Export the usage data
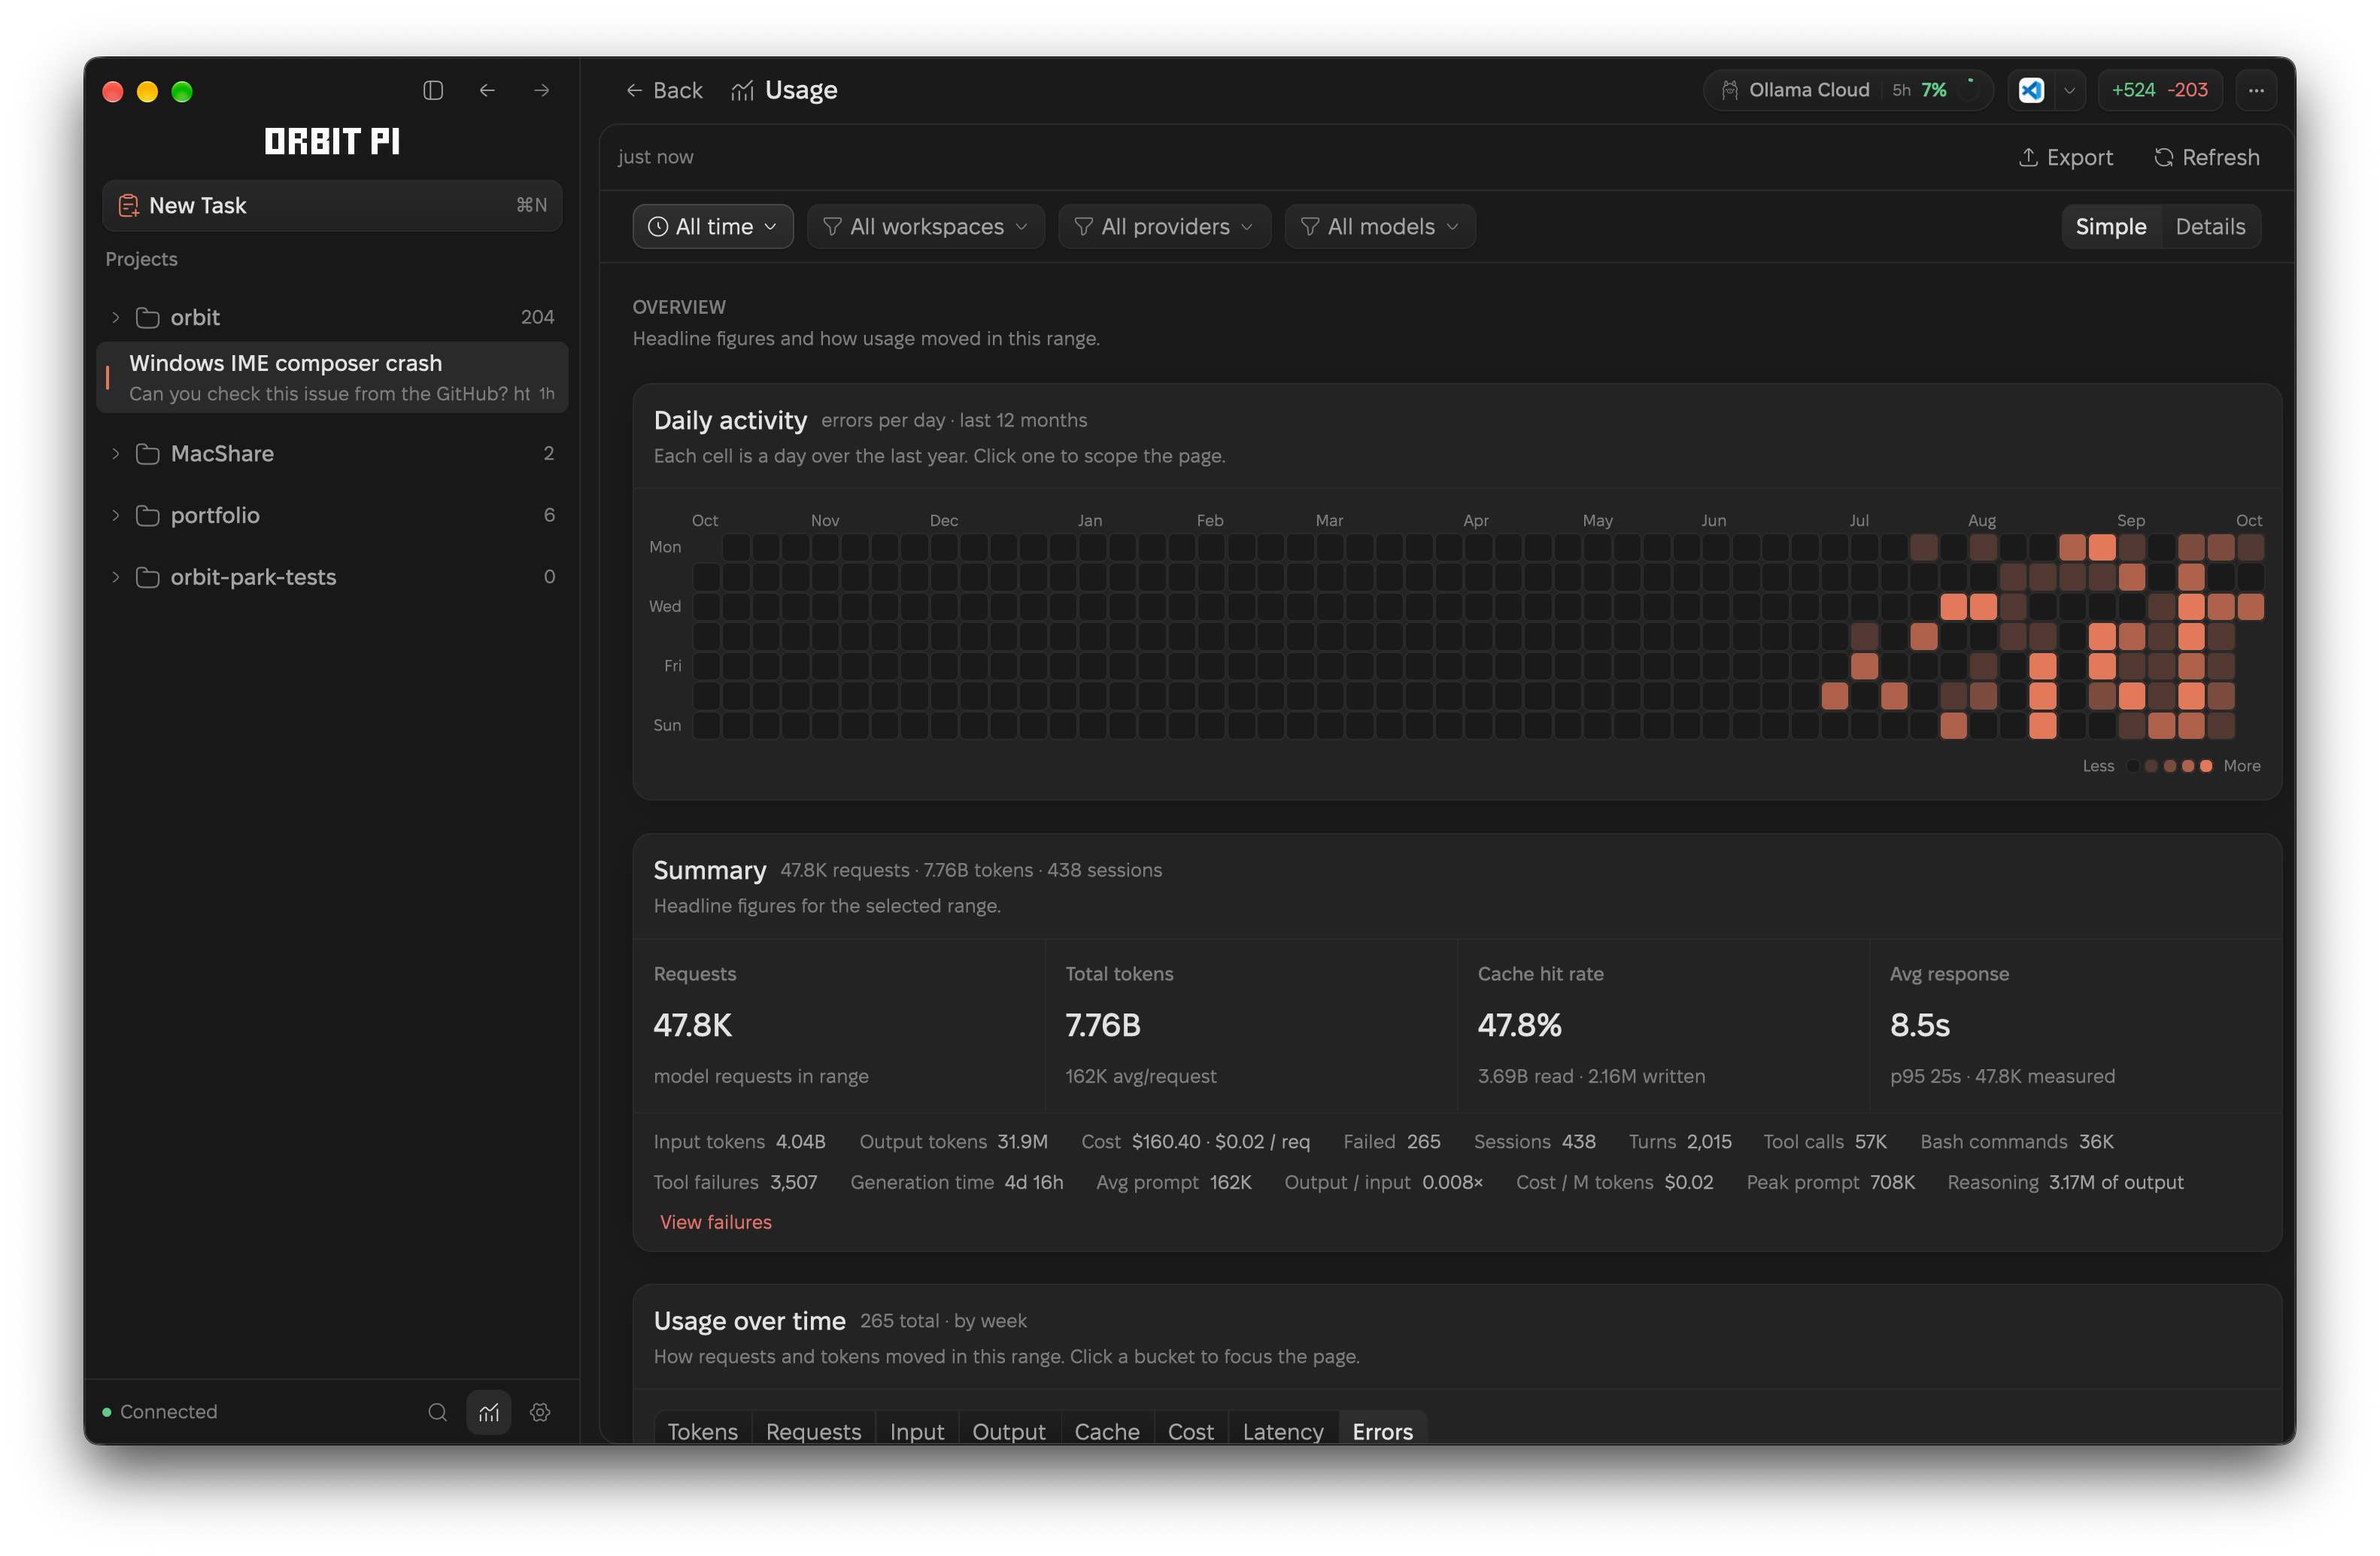 coord(2065,157)
